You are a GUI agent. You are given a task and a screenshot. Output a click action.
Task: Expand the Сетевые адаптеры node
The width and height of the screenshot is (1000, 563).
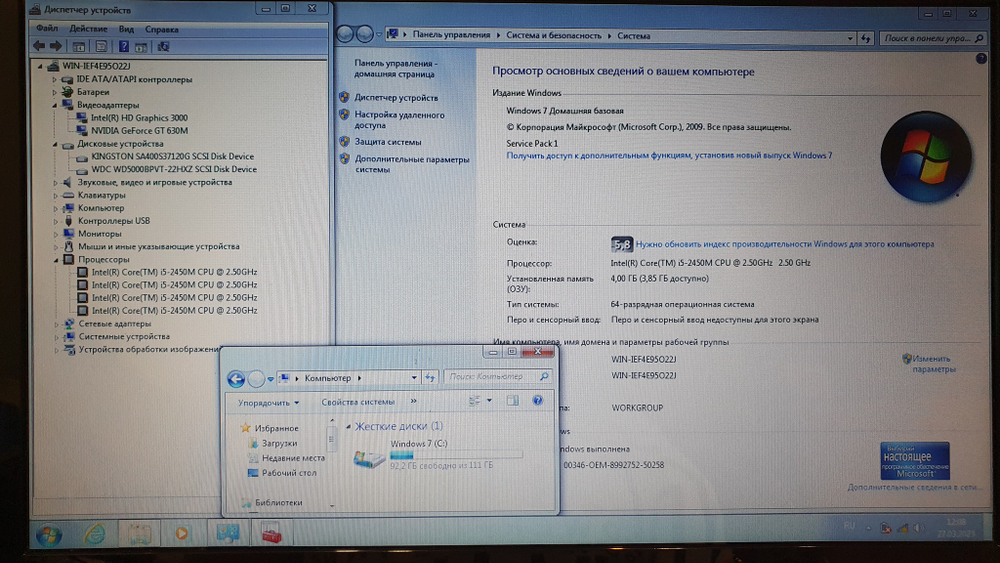coord(56,325)
